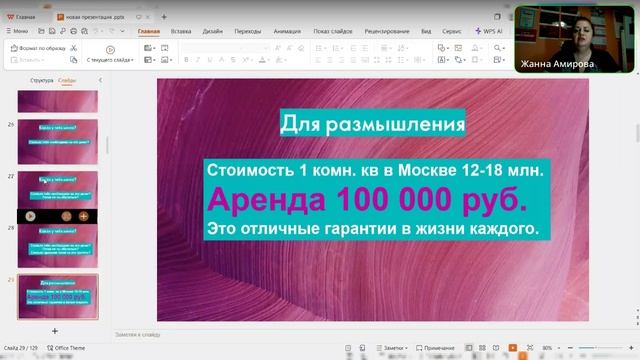Click the zoom out minus button
The image size is (640, 360).
[570, 348]
